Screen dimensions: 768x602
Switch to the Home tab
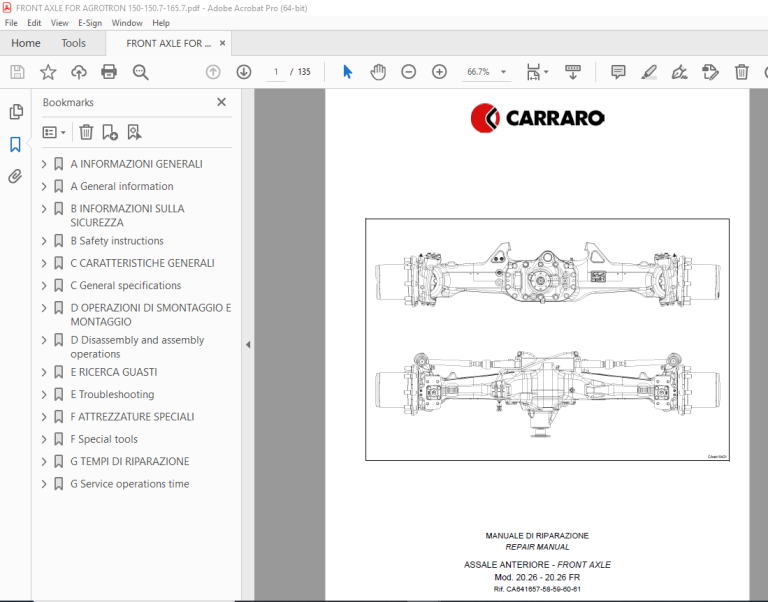pyautogui.click(x=25, y=44)
